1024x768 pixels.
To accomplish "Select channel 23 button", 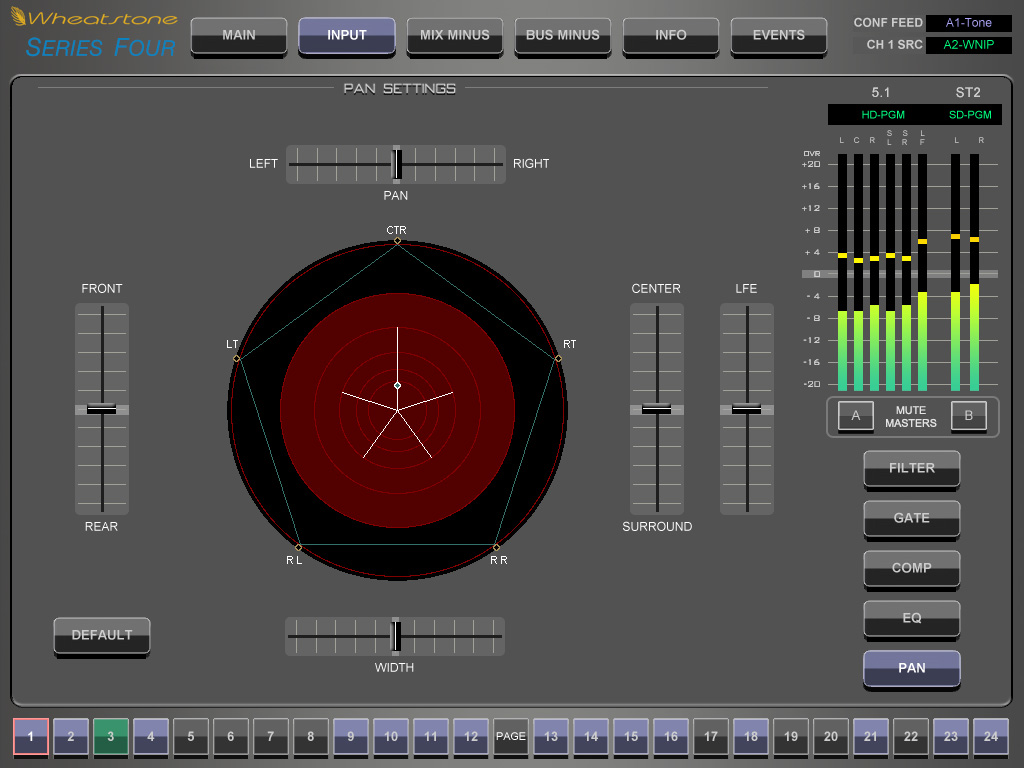I will (x=951, y=737).
